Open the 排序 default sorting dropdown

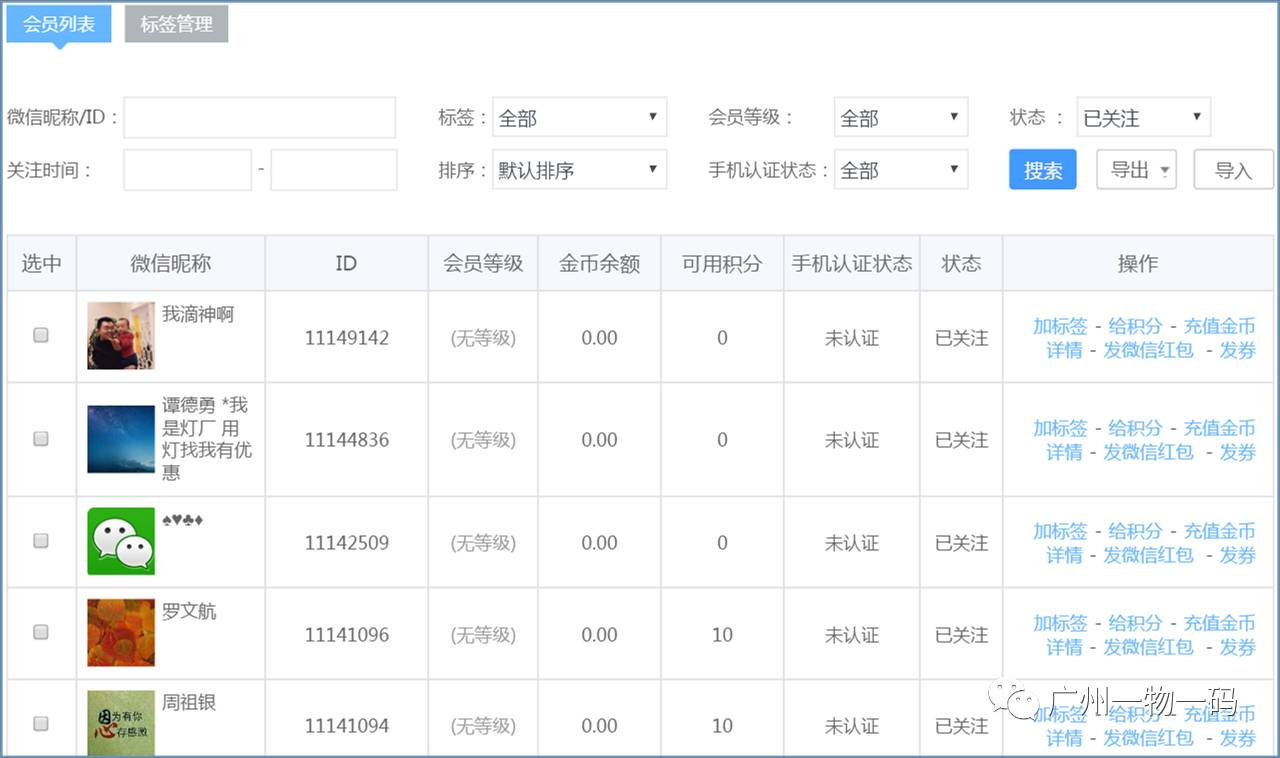[579, 169]
